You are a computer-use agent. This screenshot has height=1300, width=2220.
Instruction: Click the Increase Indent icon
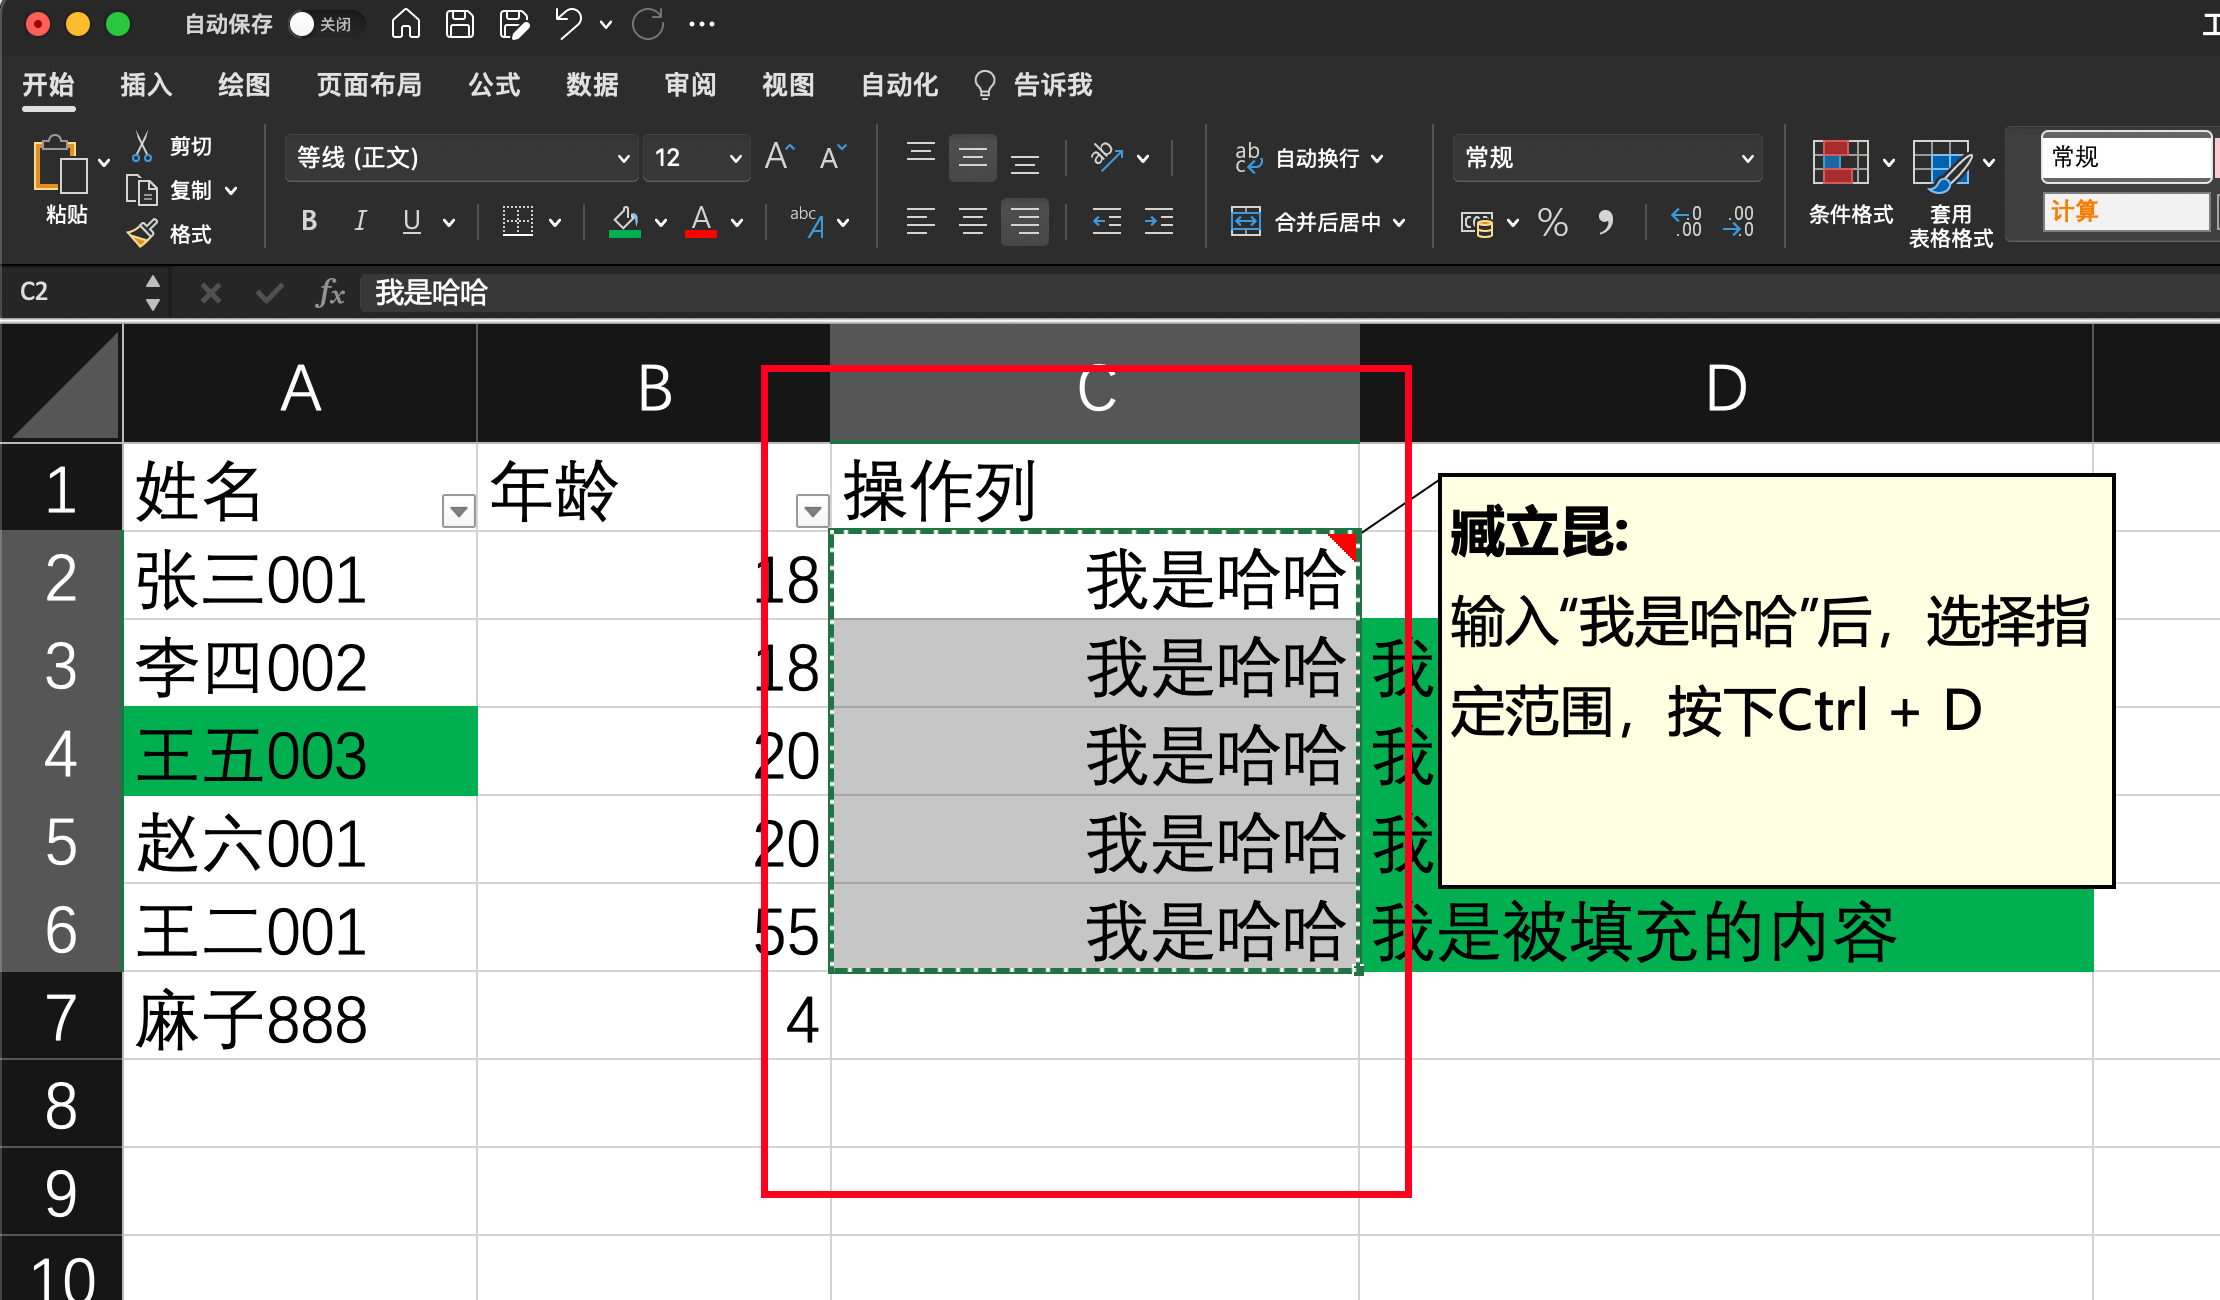[1159, 221]
